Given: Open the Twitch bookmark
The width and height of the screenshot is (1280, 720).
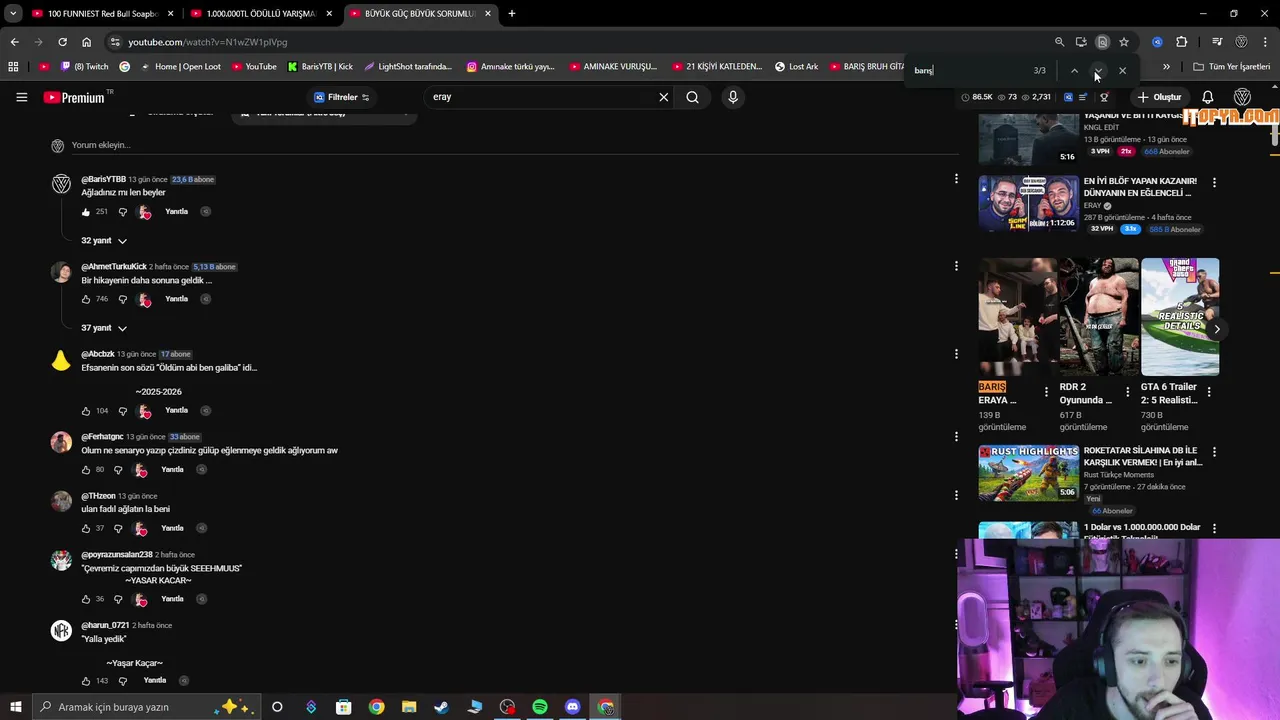Looking at the screenshot, I should (x=85, y=67).
